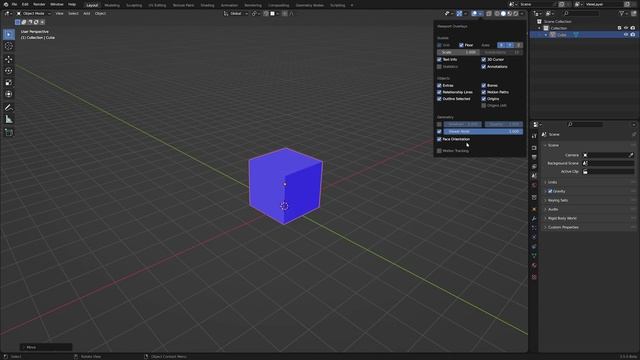Toggle the Origins checkbox
The image size is (640, 360).
pyautogui.click(x=484, y=99)
